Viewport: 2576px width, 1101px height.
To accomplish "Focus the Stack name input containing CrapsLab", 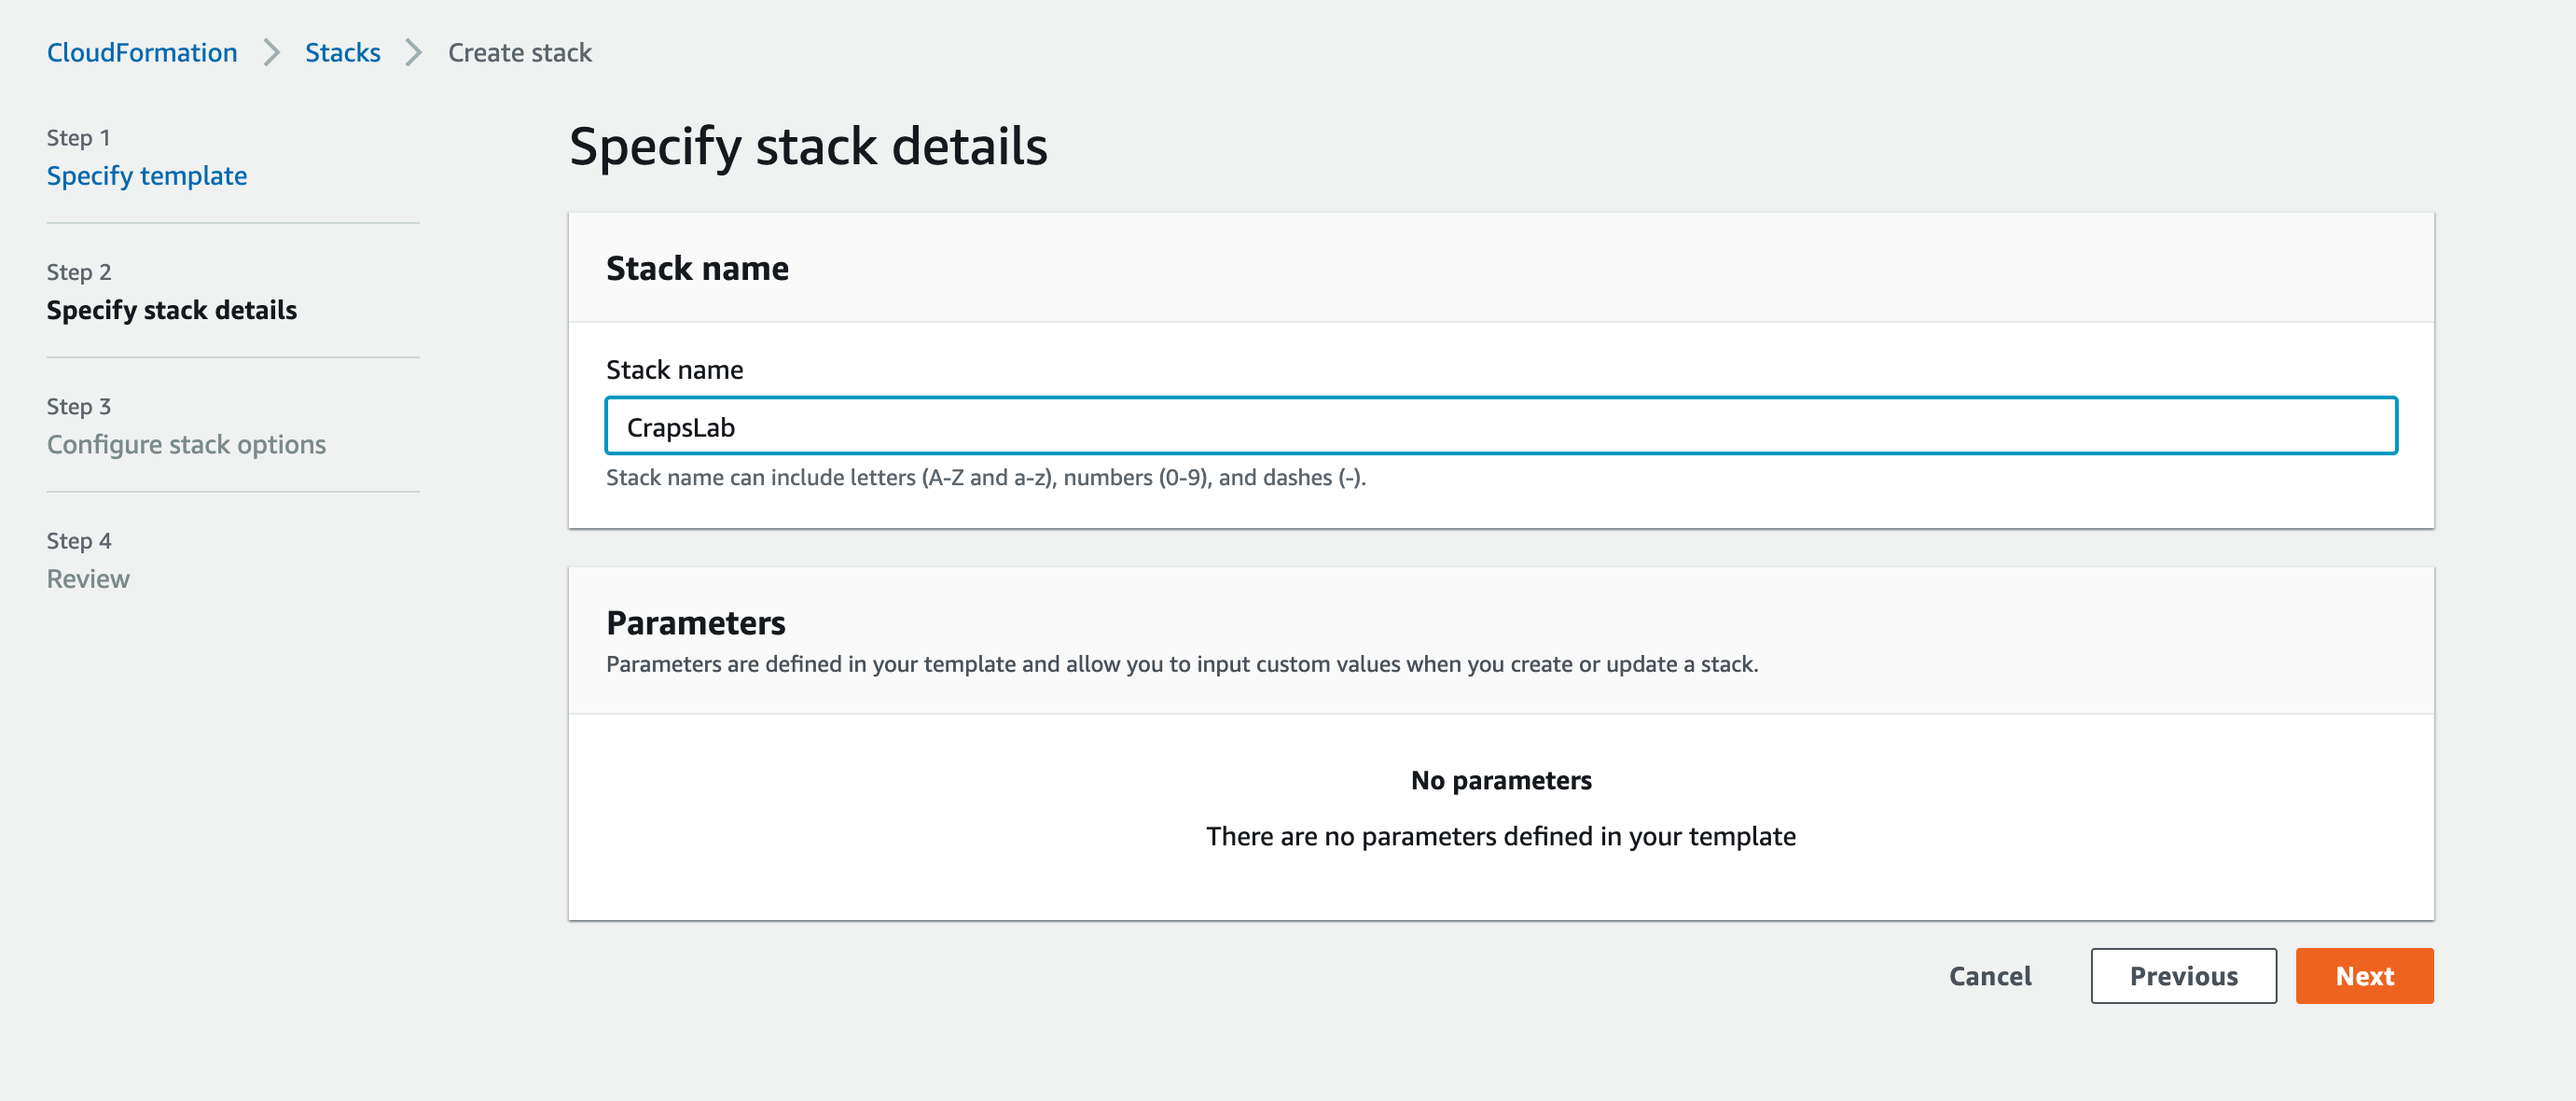I will 1501,426.
